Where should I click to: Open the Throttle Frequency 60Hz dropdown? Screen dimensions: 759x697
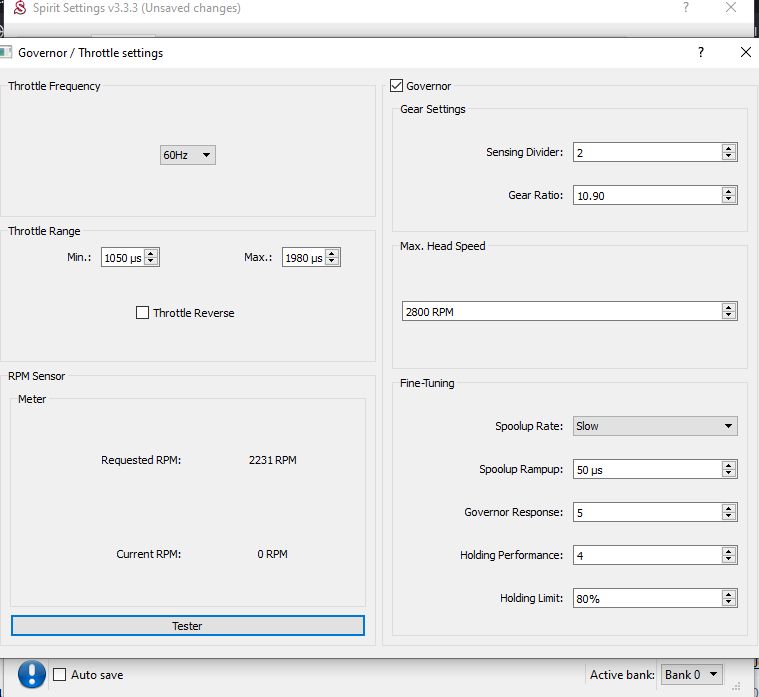[188, 155]
